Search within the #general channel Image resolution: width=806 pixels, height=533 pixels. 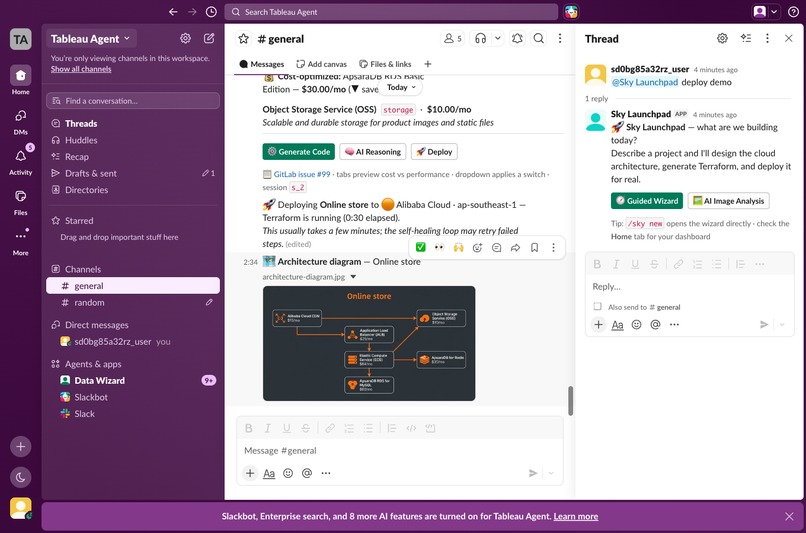[x=538, y=39]
